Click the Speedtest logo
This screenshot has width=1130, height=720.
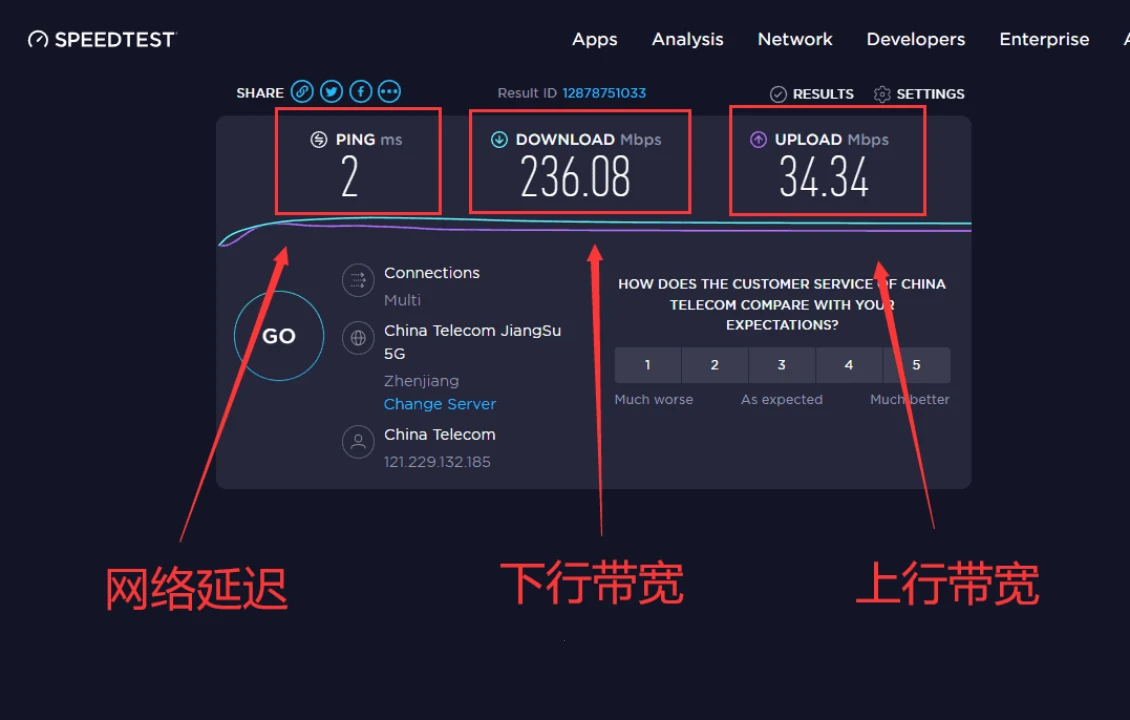pyautogui.click(x=102, y=40)
